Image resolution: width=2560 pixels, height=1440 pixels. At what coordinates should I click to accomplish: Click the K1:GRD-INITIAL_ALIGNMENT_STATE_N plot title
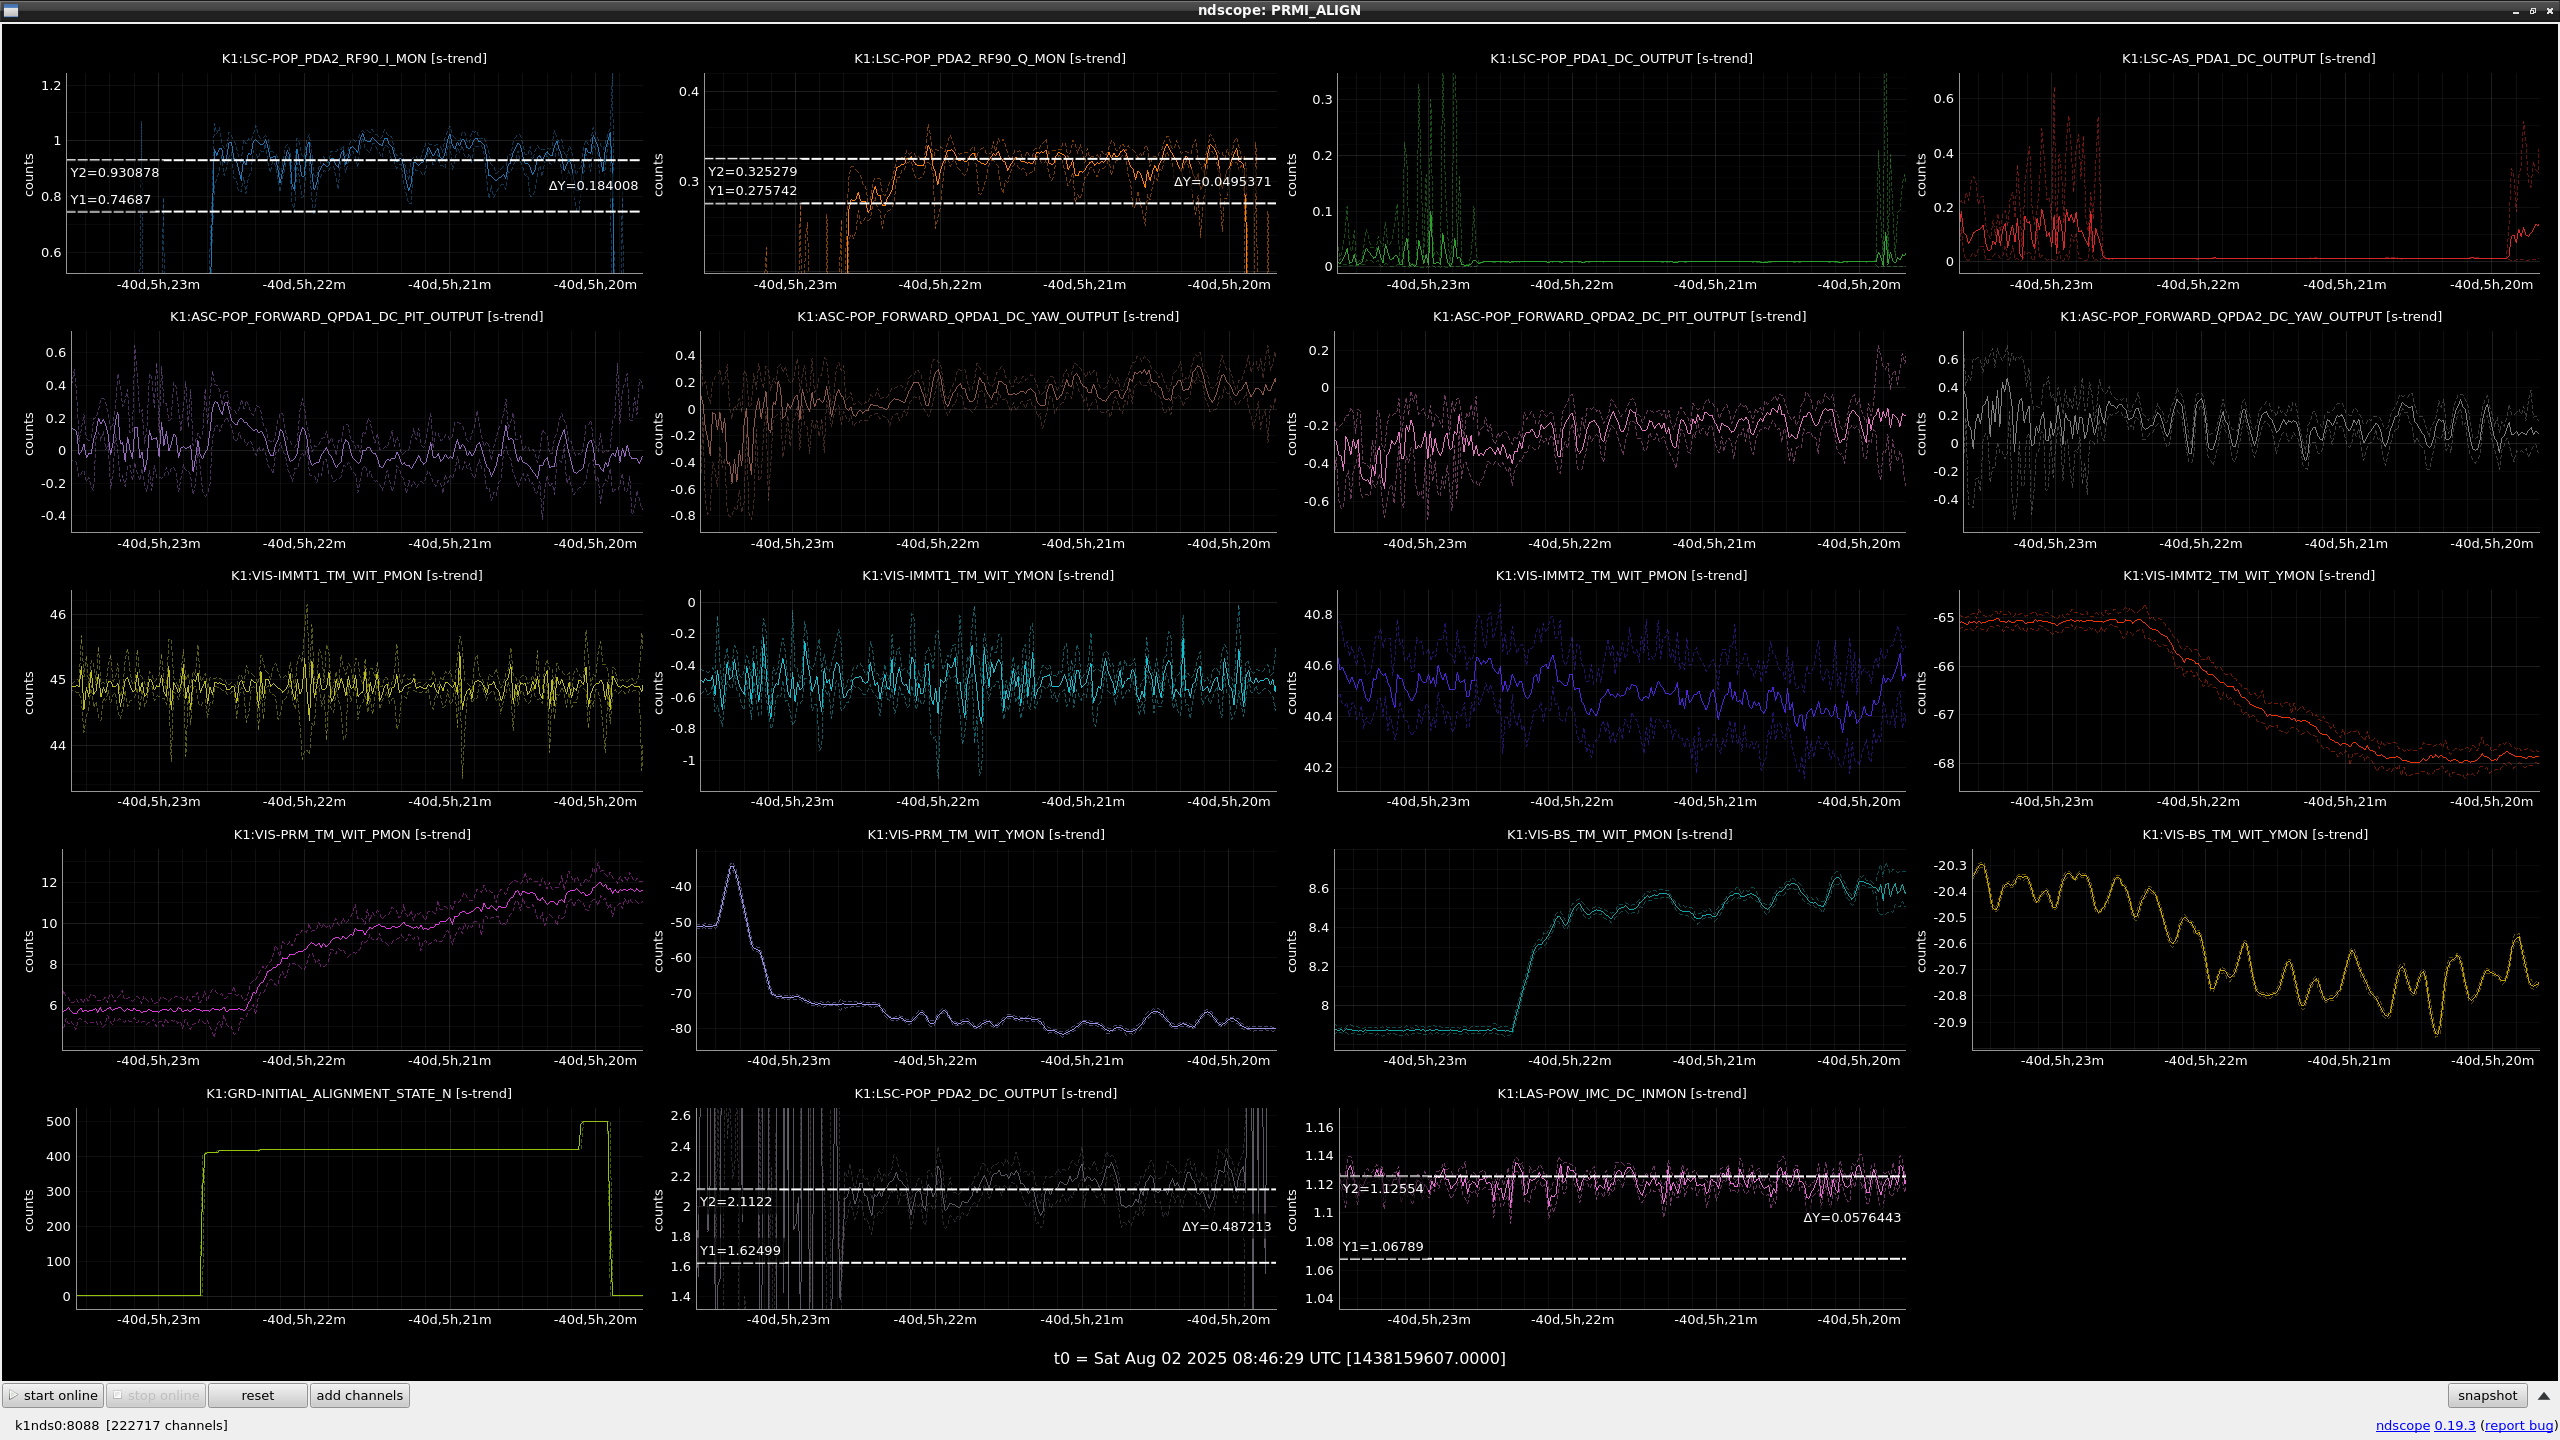tap(359, 1093)
